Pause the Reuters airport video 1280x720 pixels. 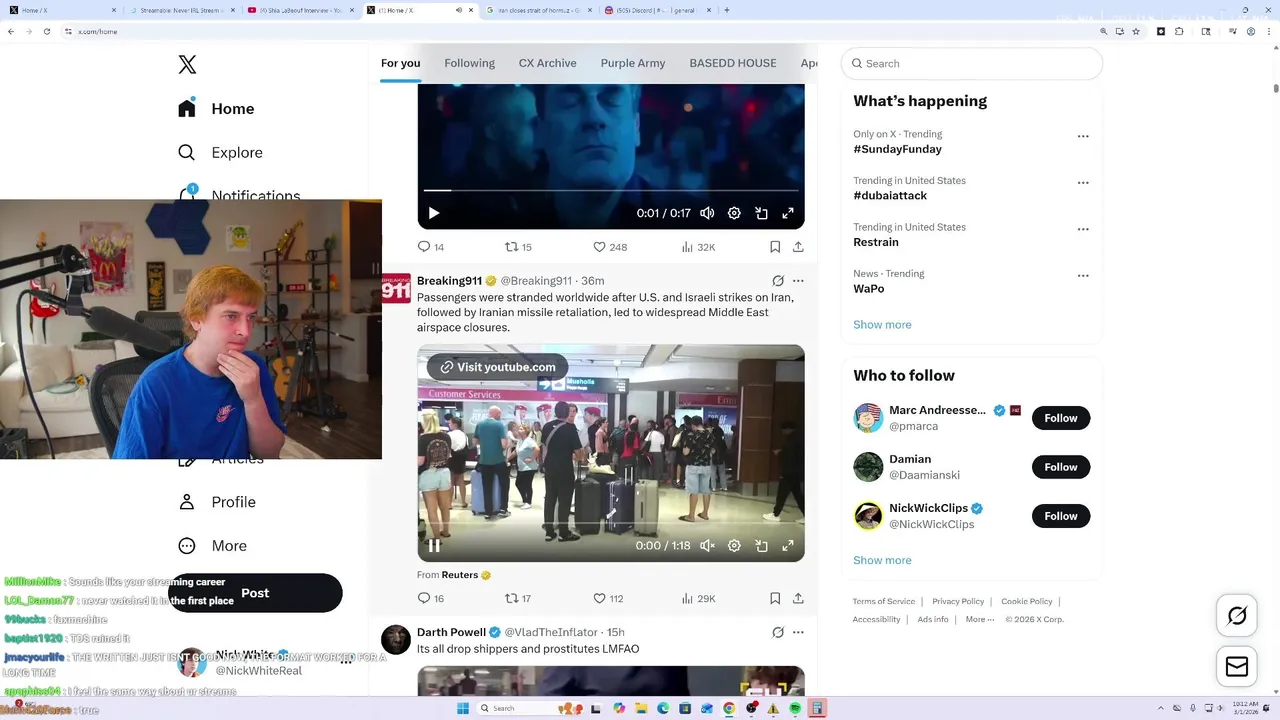(434, 546)
